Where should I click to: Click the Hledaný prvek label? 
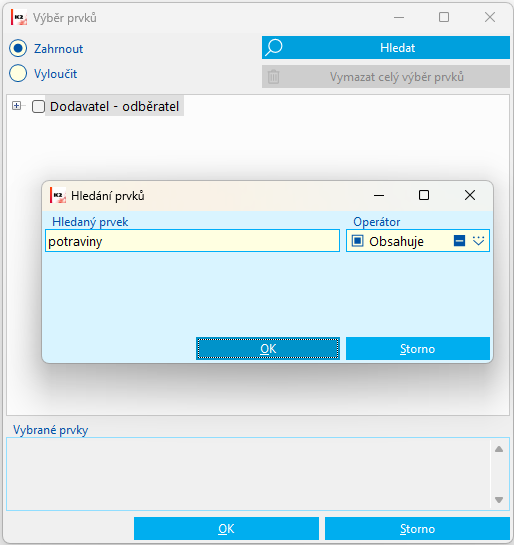(90, 222)
